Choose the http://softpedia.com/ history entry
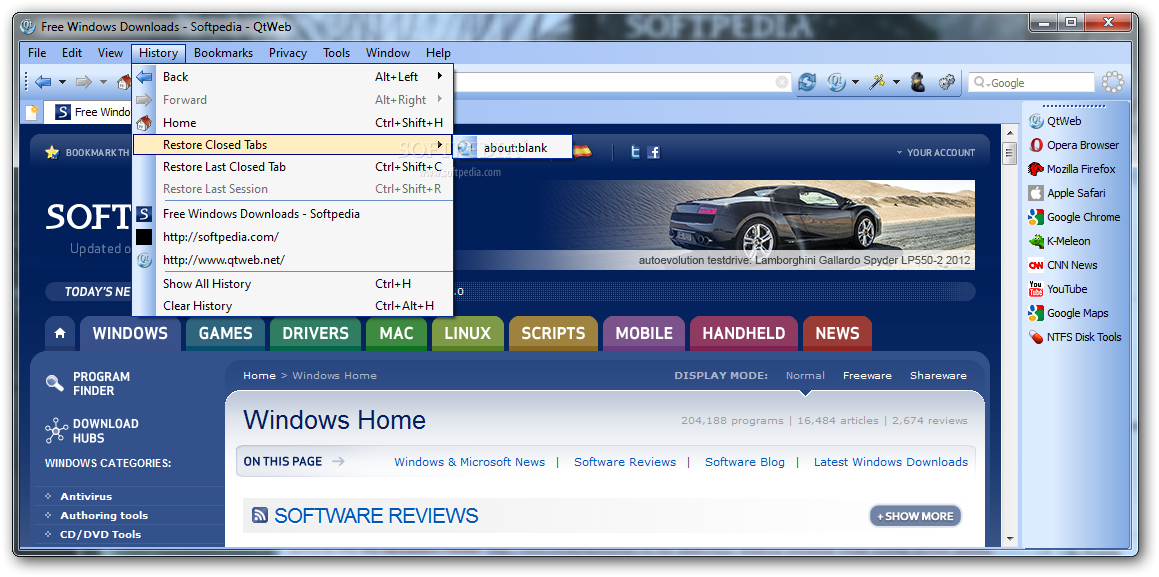 [293, 237]
